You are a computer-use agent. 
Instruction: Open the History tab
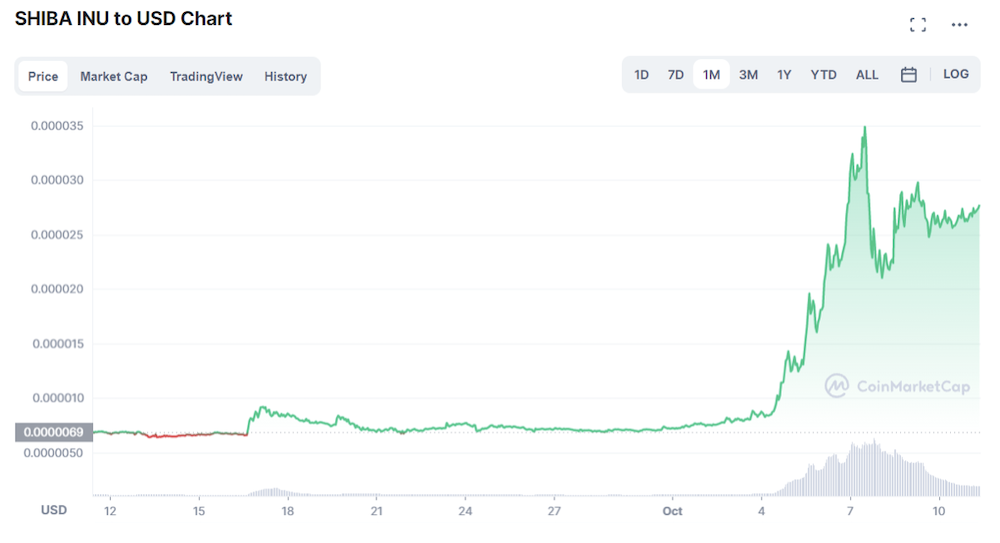(286, 76)
